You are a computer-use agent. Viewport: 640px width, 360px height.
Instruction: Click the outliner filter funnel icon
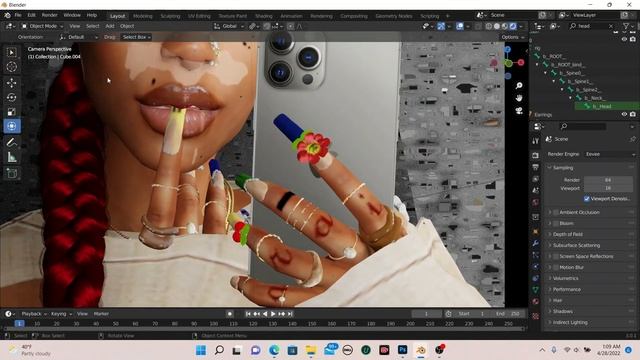[x=626, y=26]
